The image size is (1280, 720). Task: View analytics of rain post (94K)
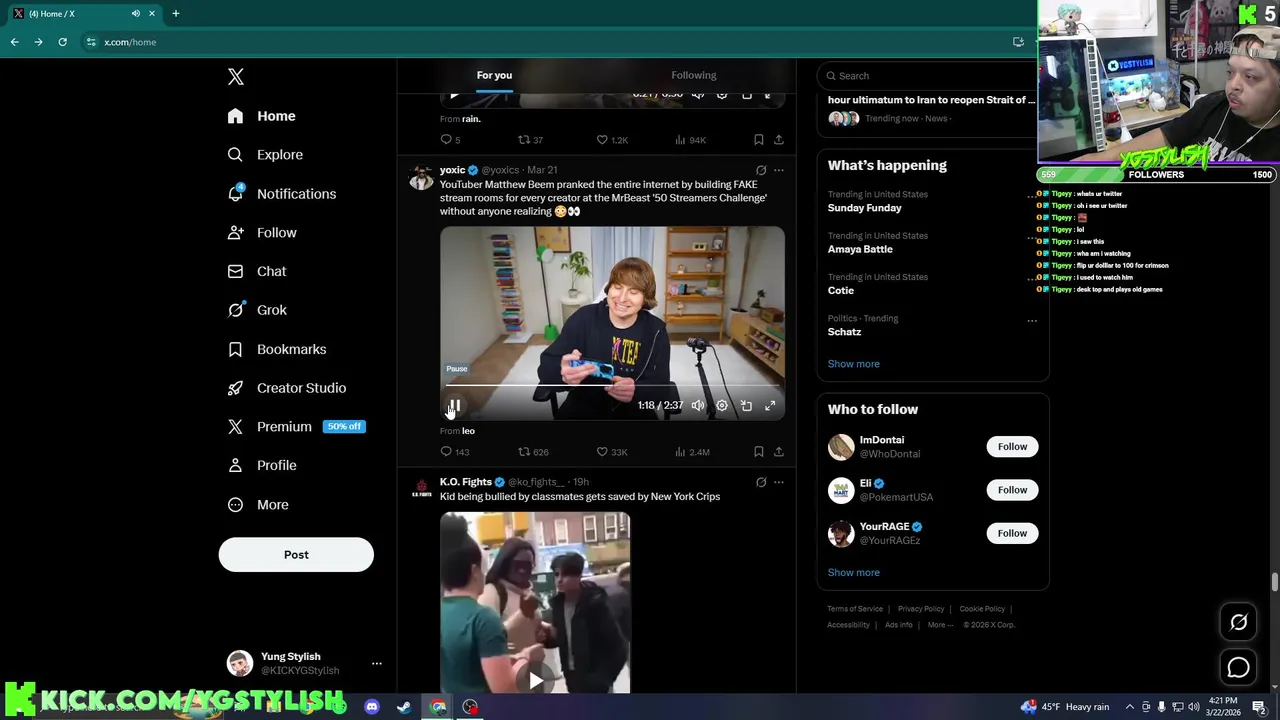691,140
